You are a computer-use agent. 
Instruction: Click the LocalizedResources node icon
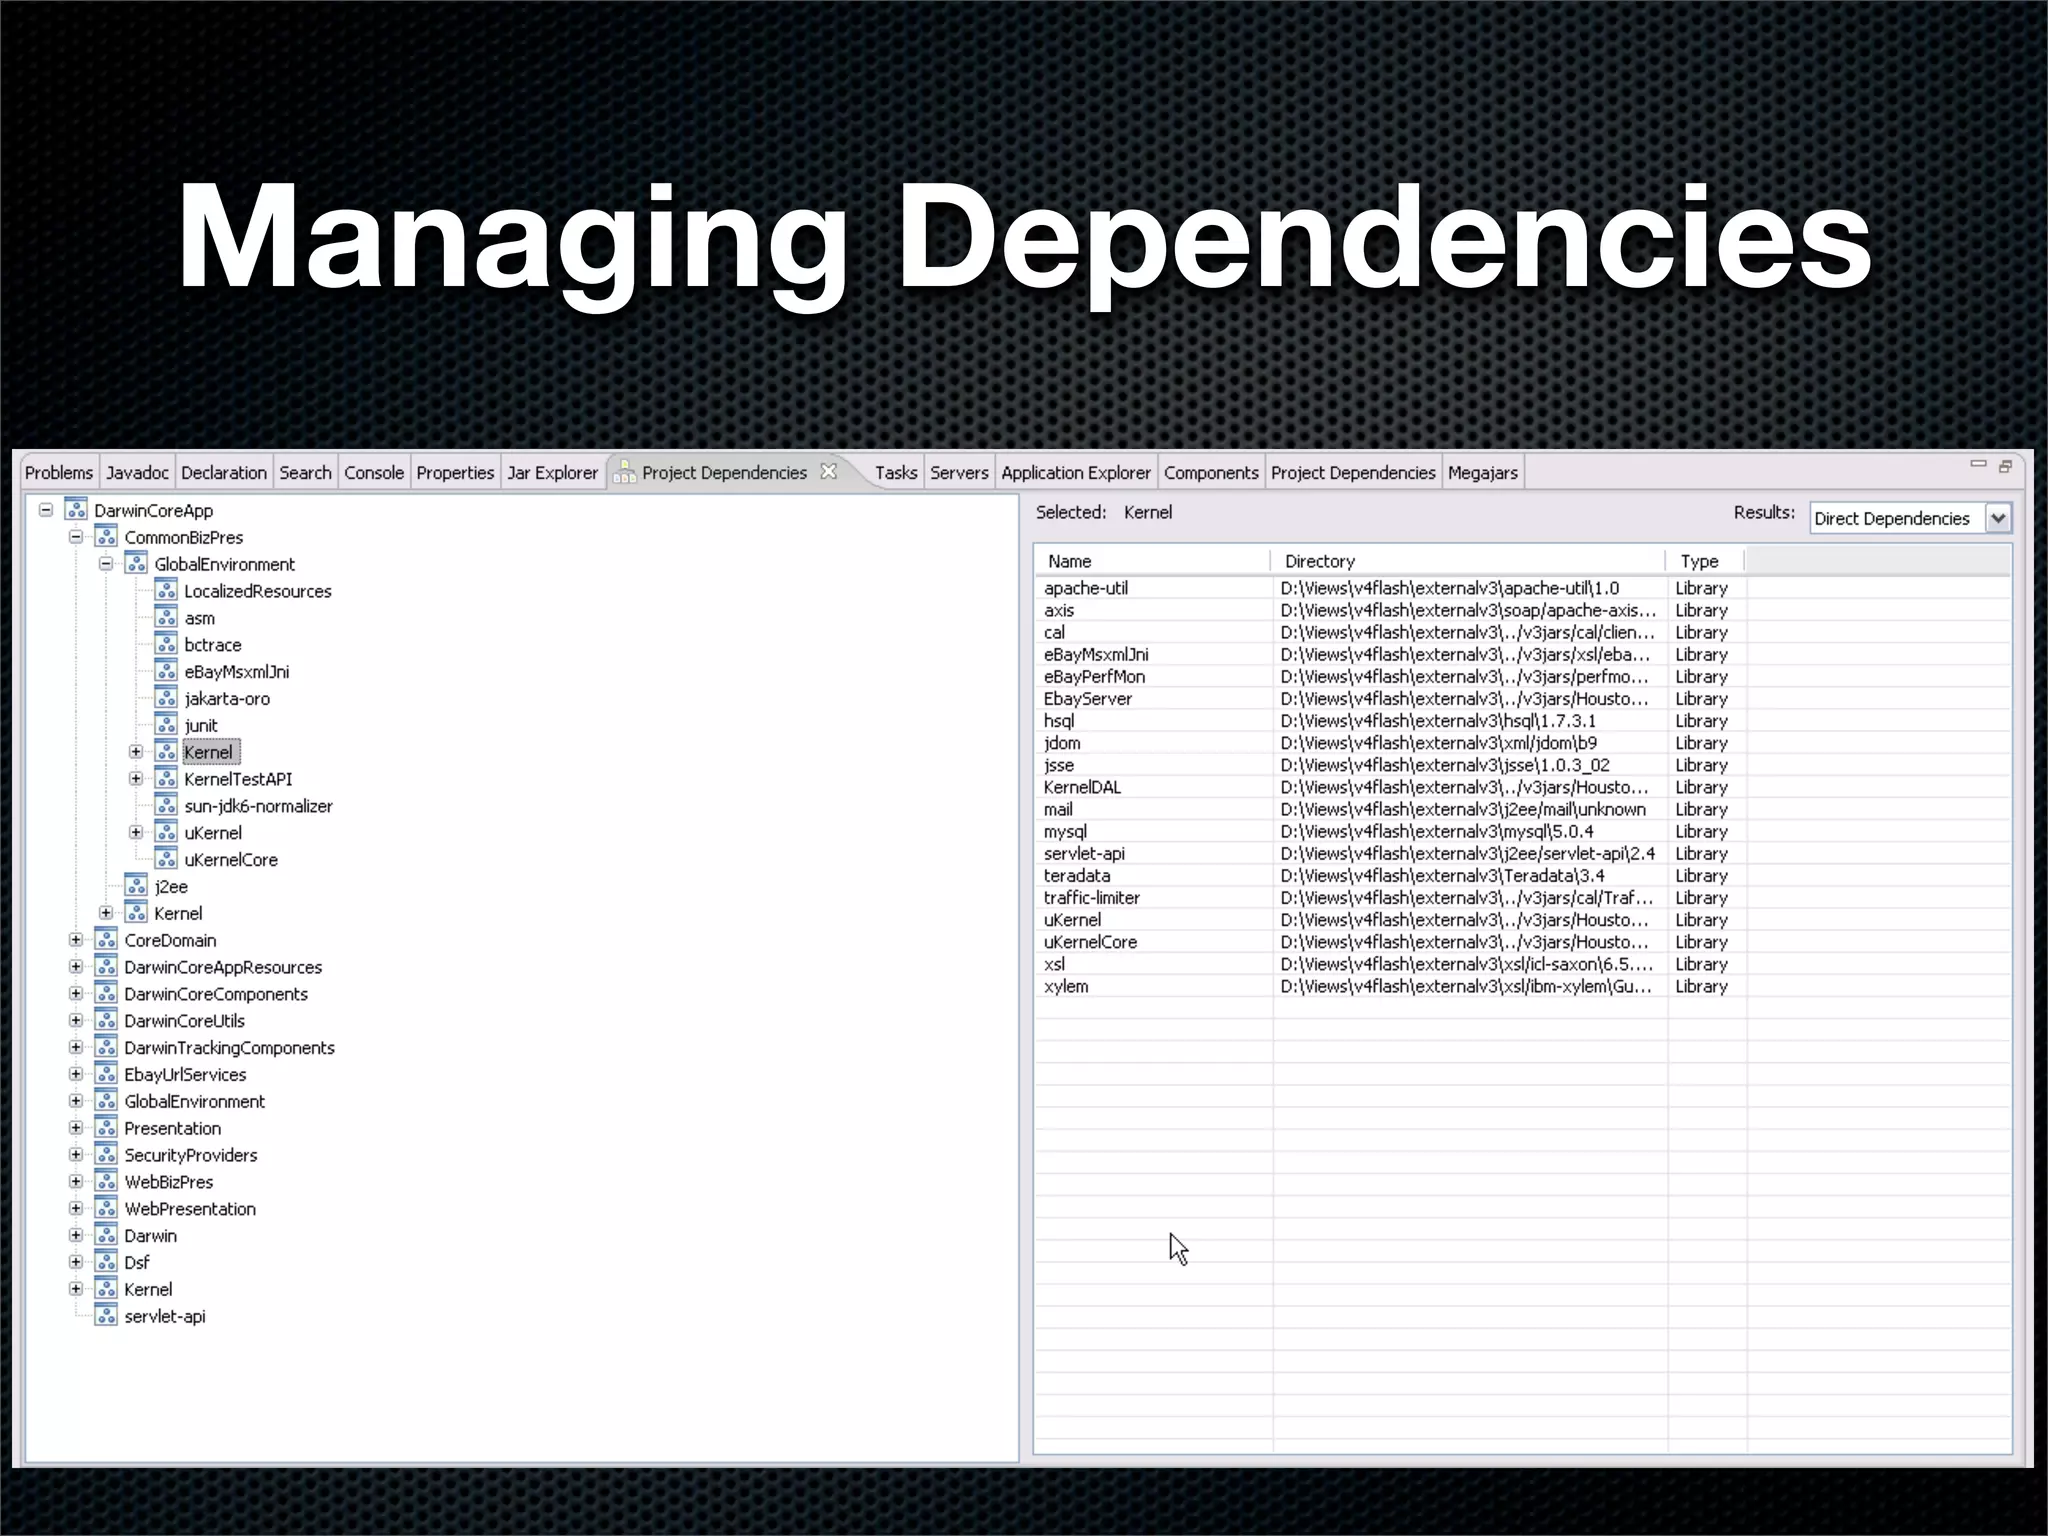click(x=166, y=591)
